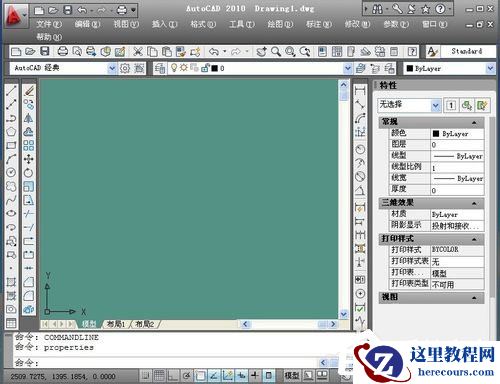Select the Circle draw tool

click(x=11, y=172)
